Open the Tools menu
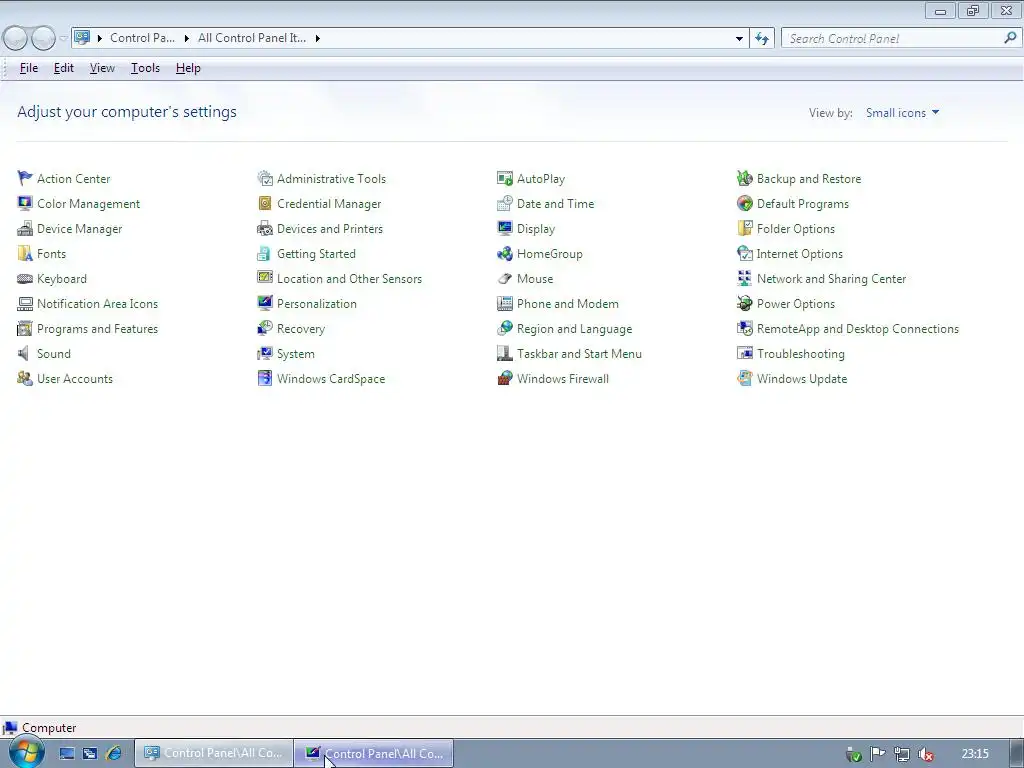The width and height of the screenshot is (1024, 768). click(145, 68)
